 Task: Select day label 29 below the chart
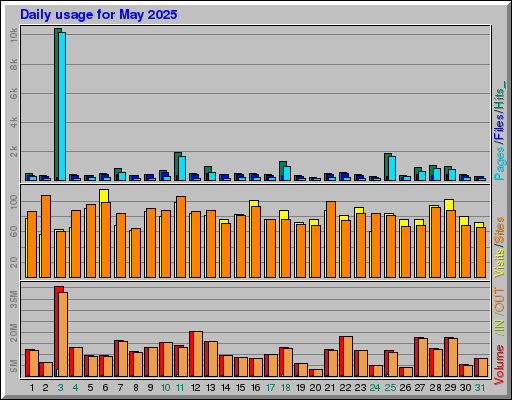point(450,388)
